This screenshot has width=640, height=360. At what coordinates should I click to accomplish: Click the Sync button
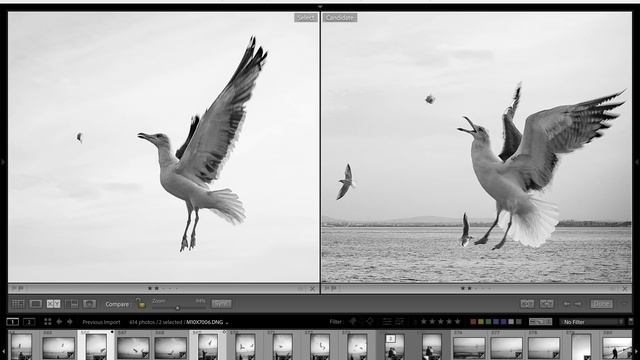(x=221, y=304)
